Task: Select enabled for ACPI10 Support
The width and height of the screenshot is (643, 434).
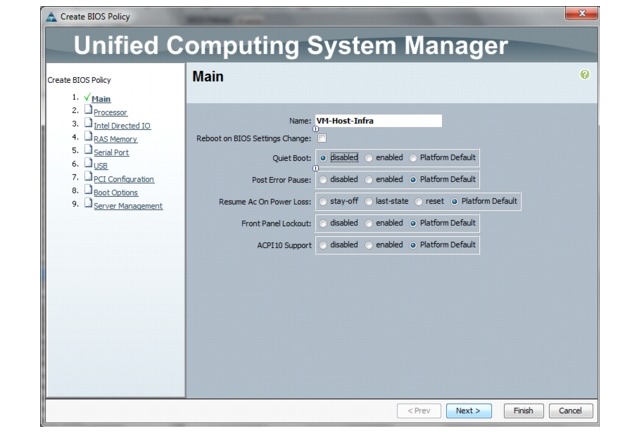Action: point(369,245)
